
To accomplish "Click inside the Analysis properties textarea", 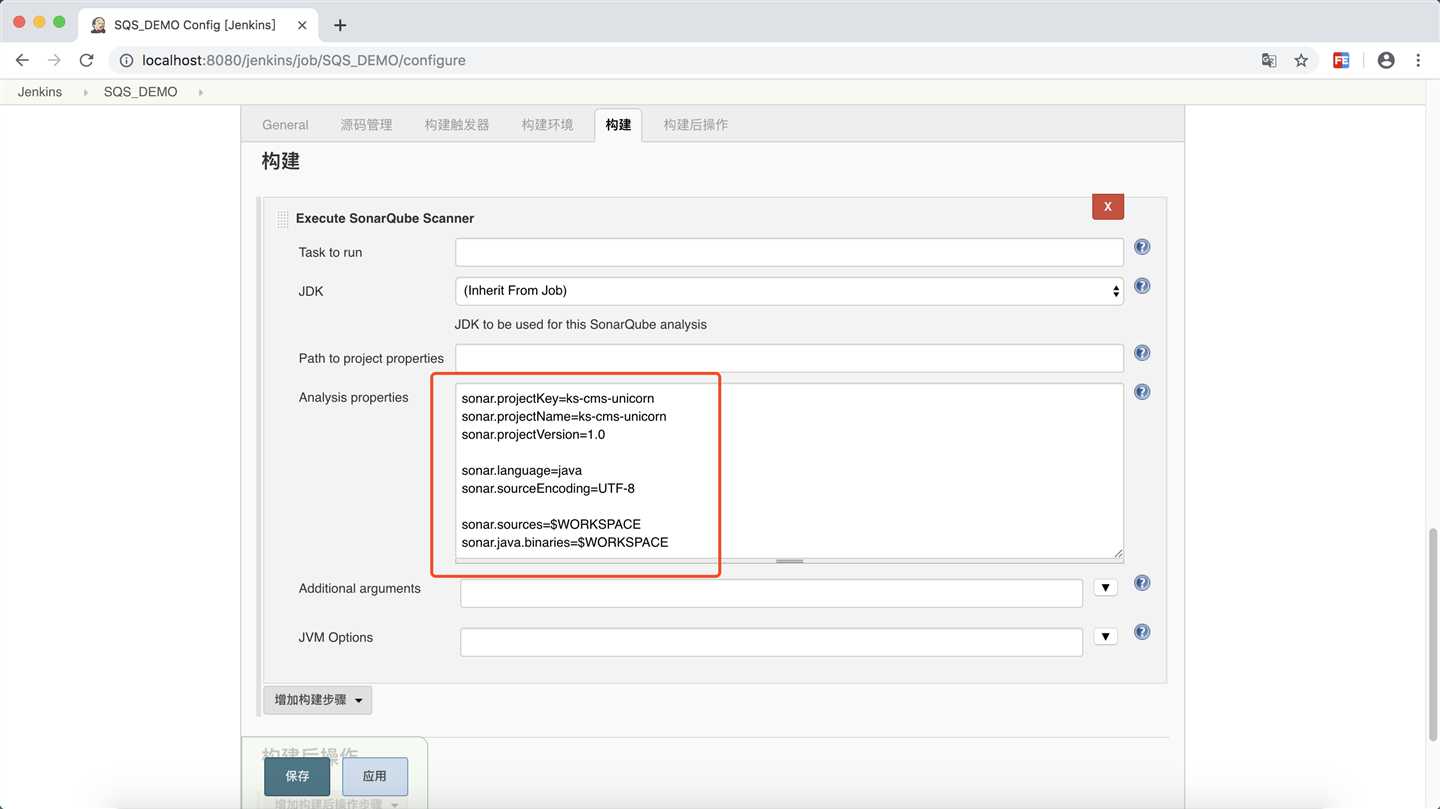I will tap(789, 471).
